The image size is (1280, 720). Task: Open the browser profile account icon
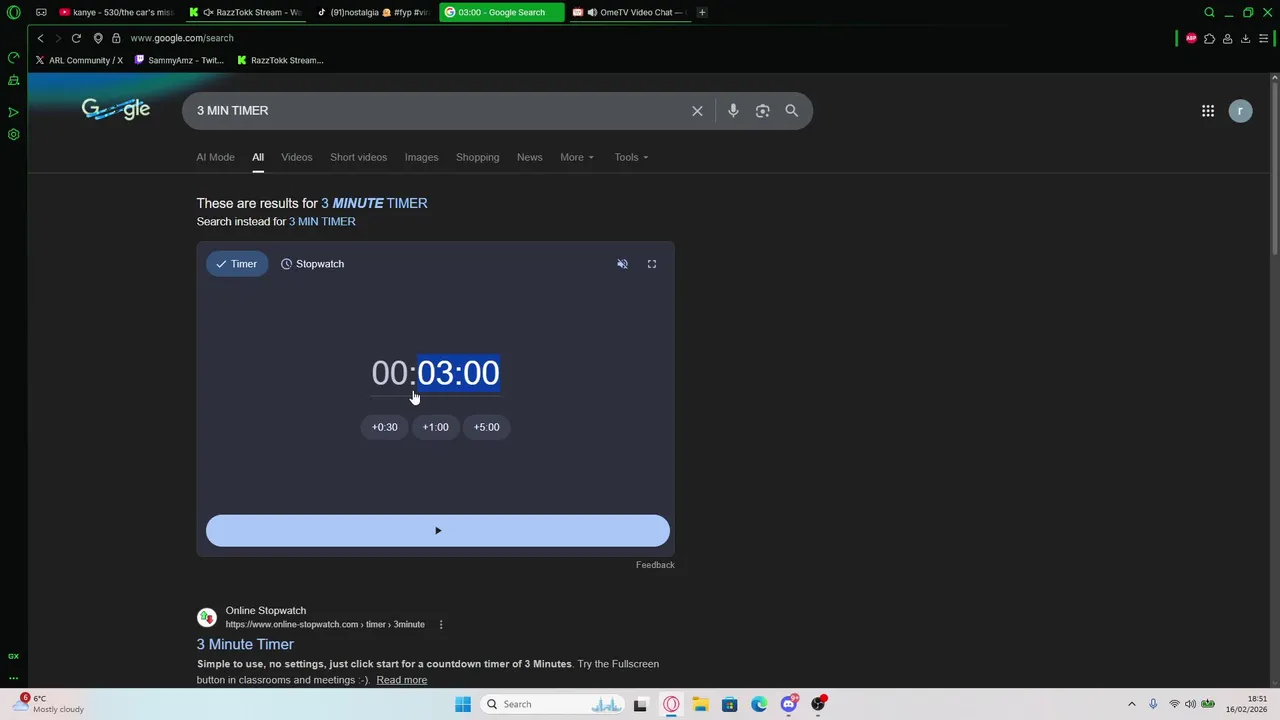pos(1227,38)
